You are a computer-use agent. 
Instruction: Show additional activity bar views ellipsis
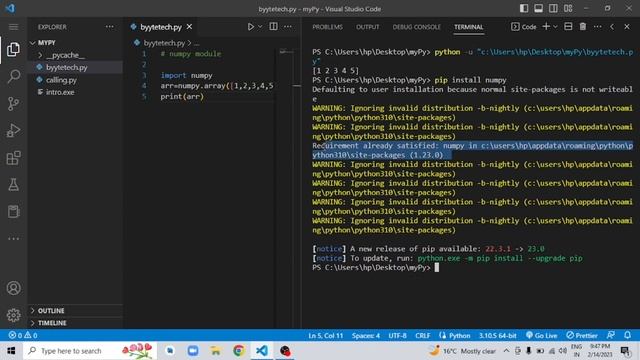pyautogui.click(x=13, y=239)
